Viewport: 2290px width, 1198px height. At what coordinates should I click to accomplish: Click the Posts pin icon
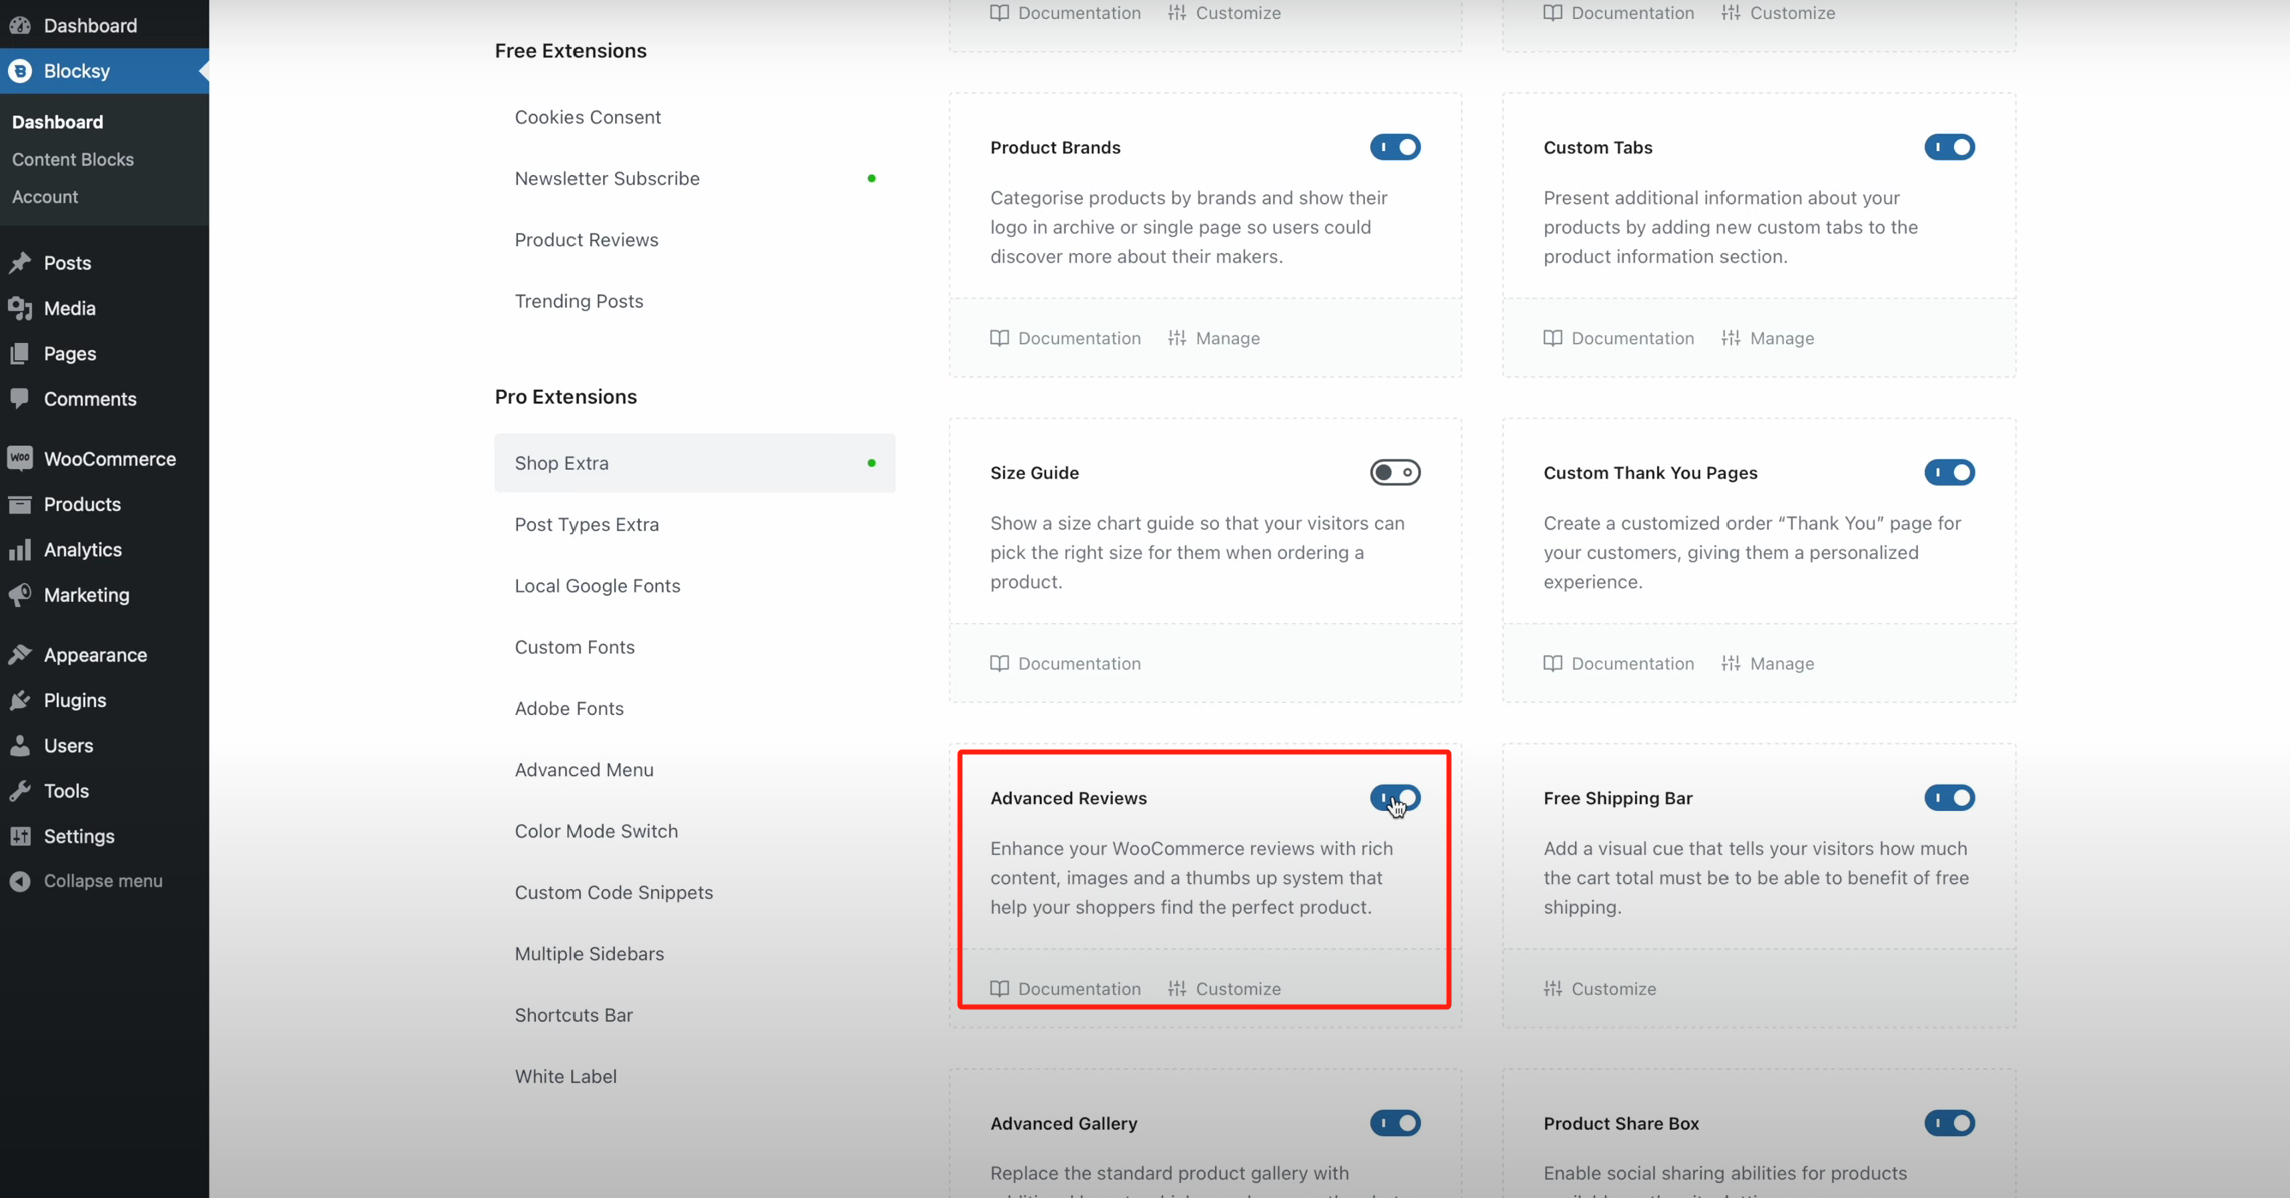[20, 263]
